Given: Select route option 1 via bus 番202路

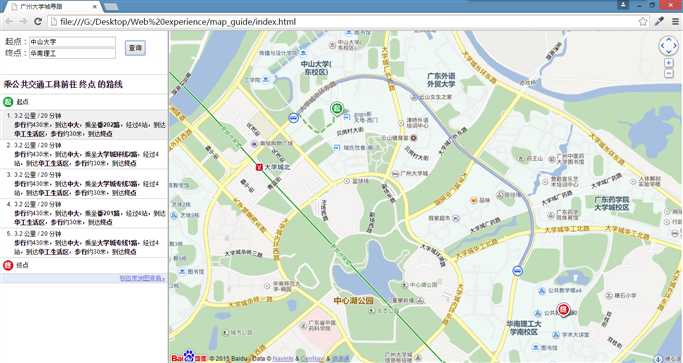Looking at the screenshot, I should (84, 125).
